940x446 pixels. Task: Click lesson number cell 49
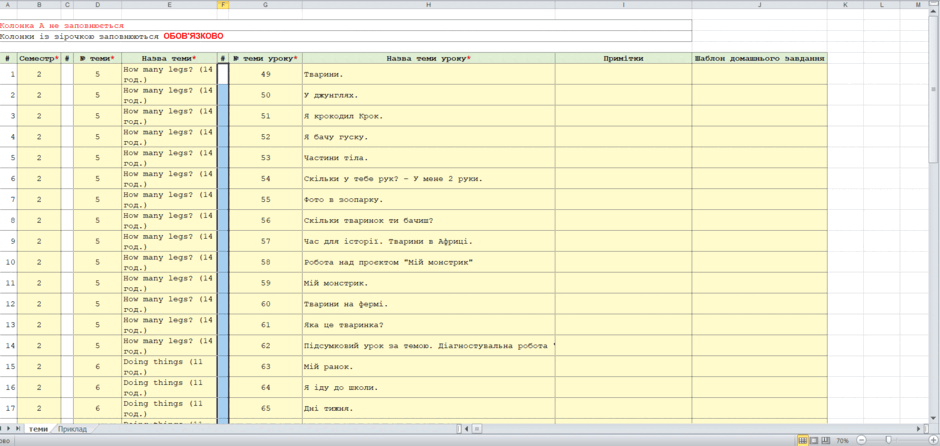[x=266, y=74]
